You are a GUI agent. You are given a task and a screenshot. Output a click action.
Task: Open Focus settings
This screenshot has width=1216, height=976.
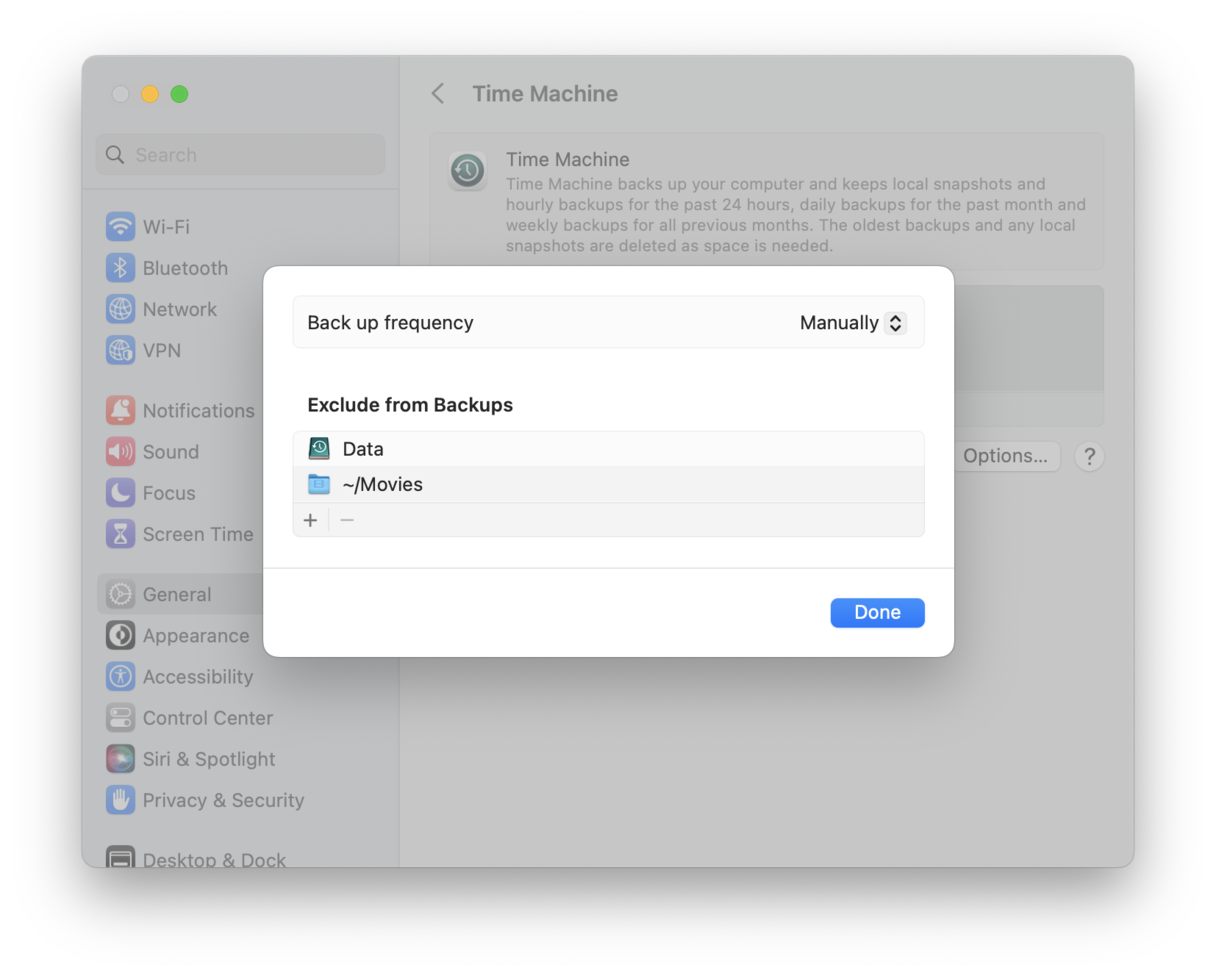tap(168, 493)
